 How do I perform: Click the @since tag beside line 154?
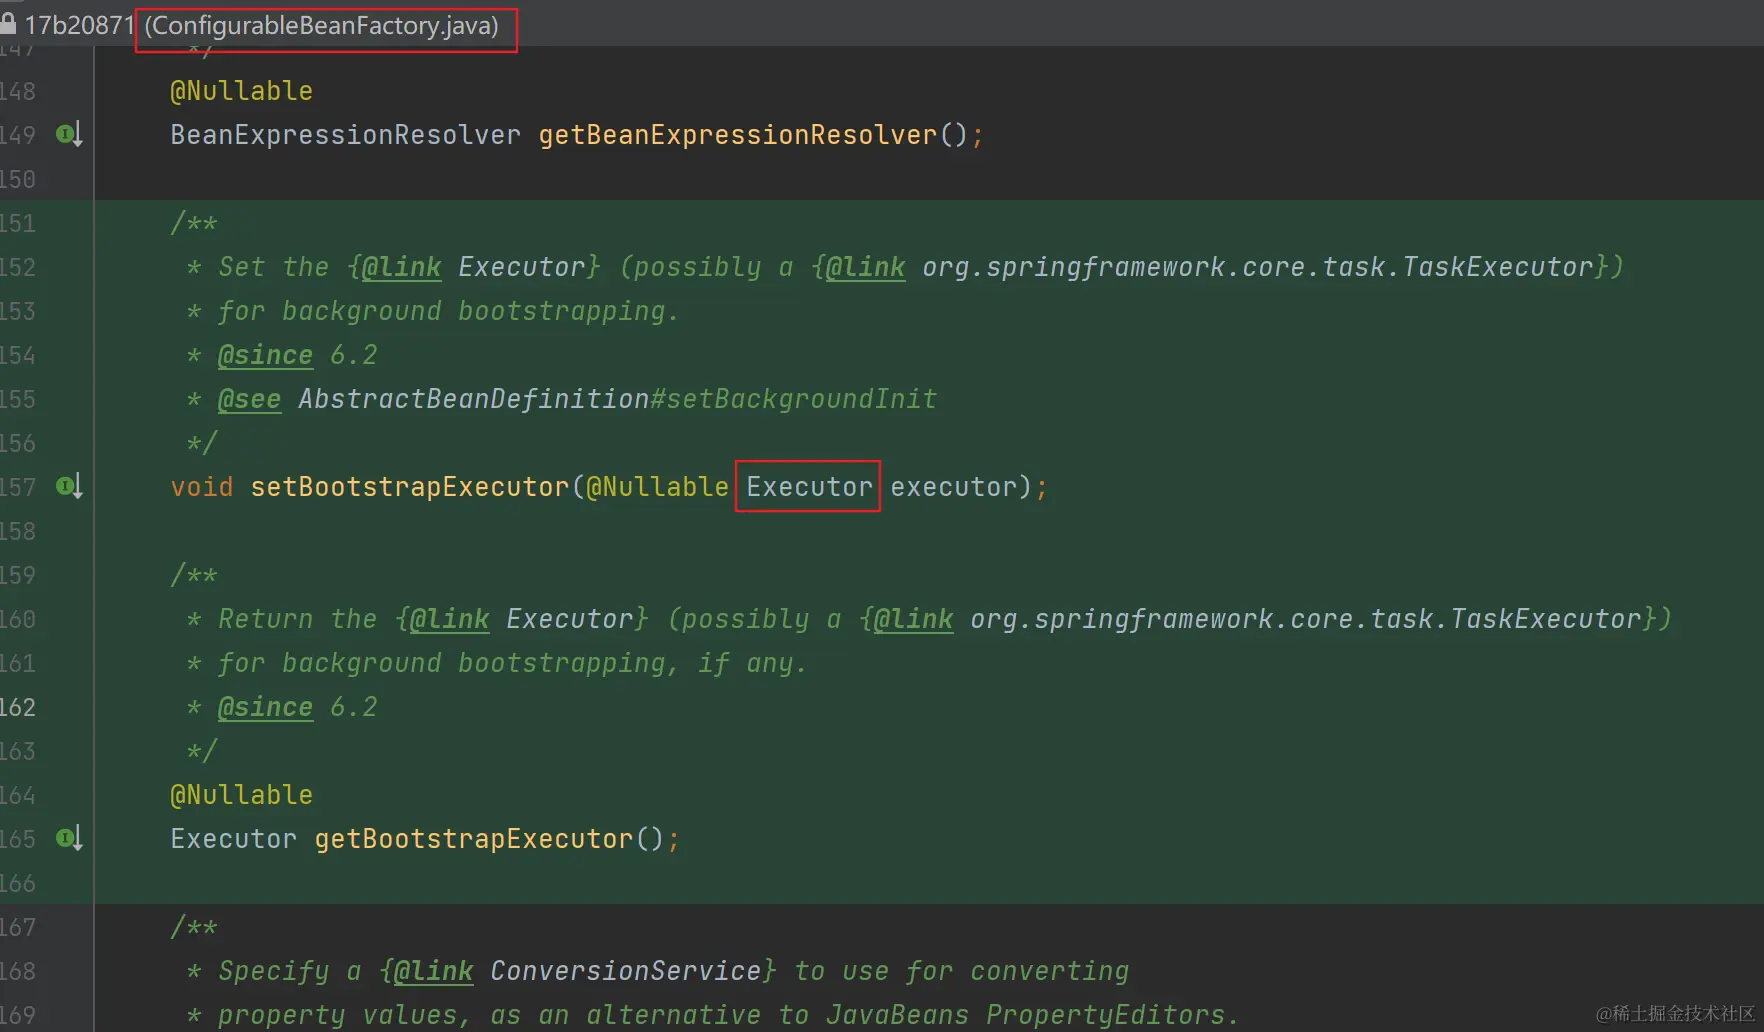click(x=265, y=355)
